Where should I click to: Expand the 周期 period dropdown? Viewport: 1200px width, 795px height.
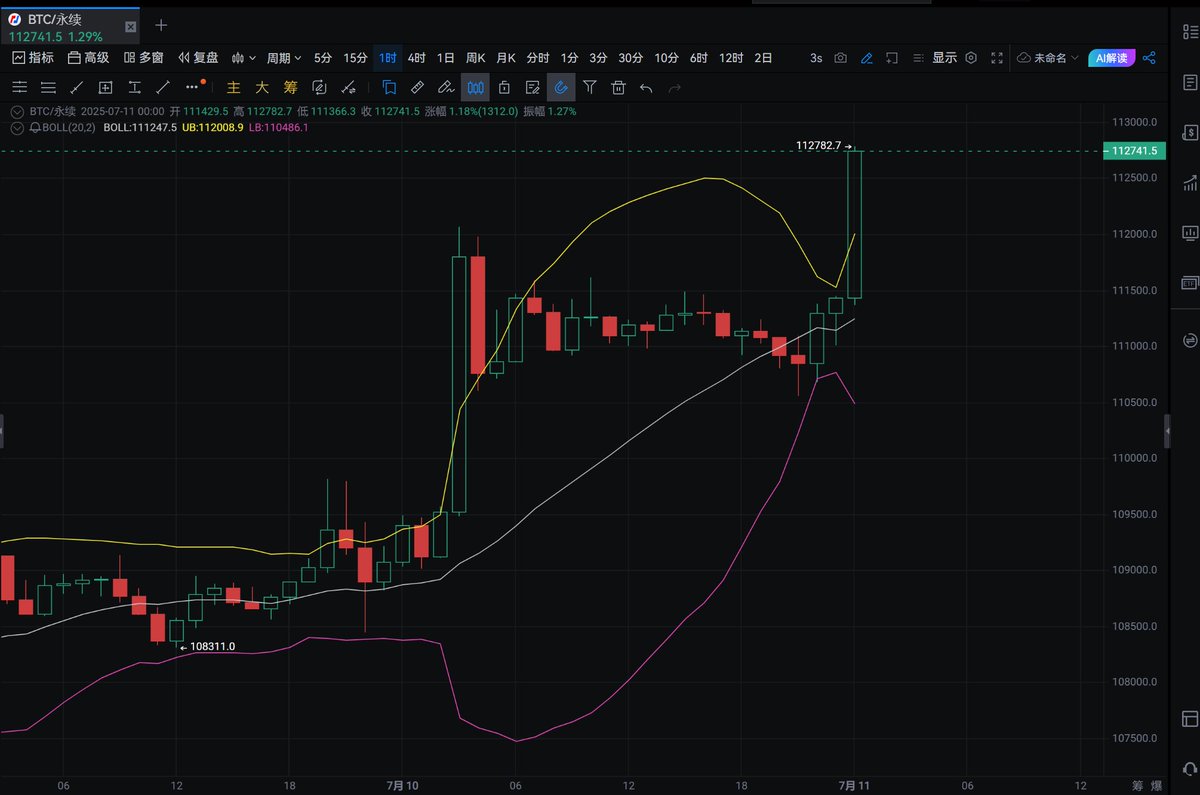coord(284,58)
